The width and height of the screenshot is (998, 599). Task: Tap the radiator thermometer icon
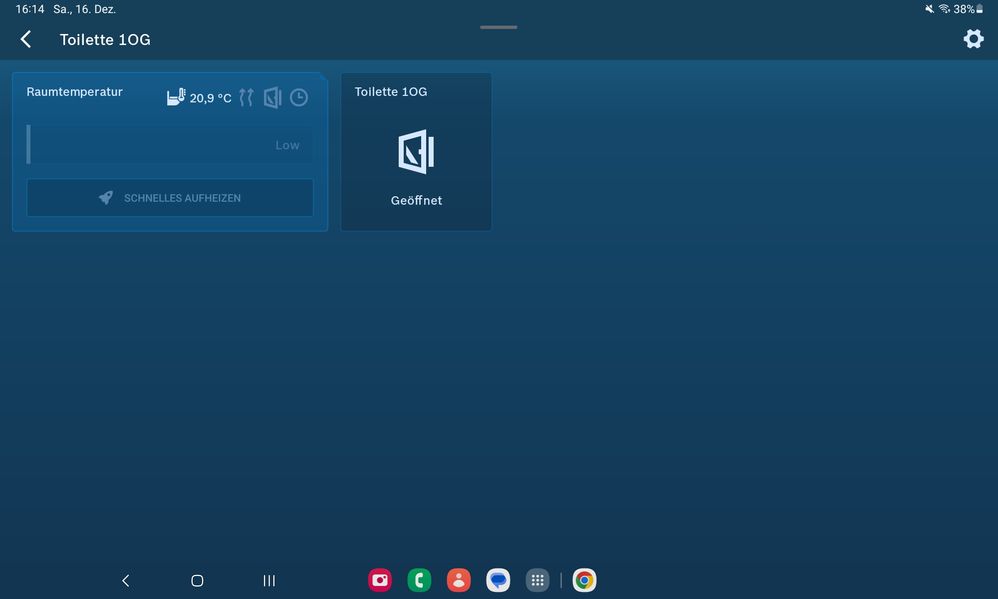coord(176,97)
